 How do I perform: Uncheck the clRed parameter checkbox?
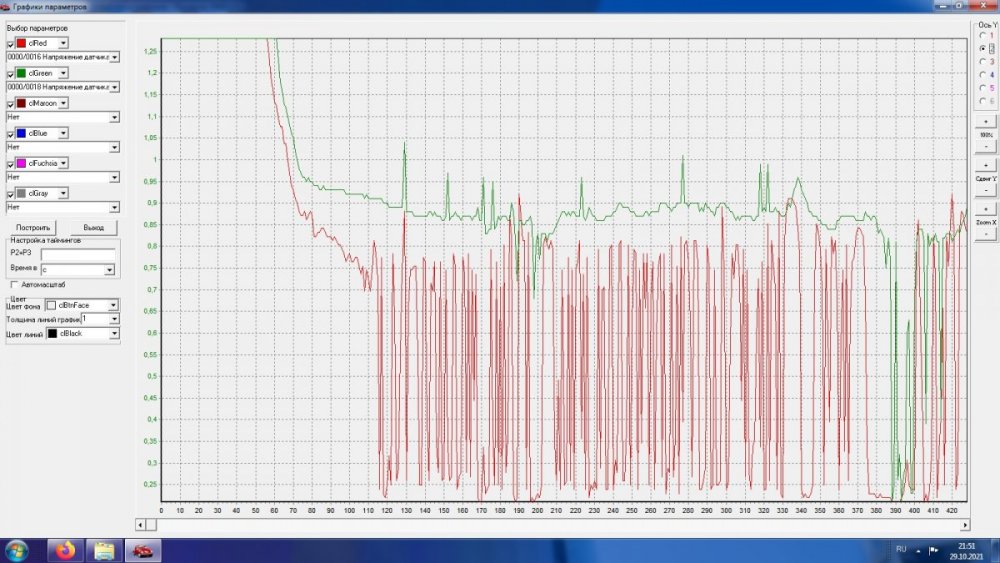pos(10,44)
